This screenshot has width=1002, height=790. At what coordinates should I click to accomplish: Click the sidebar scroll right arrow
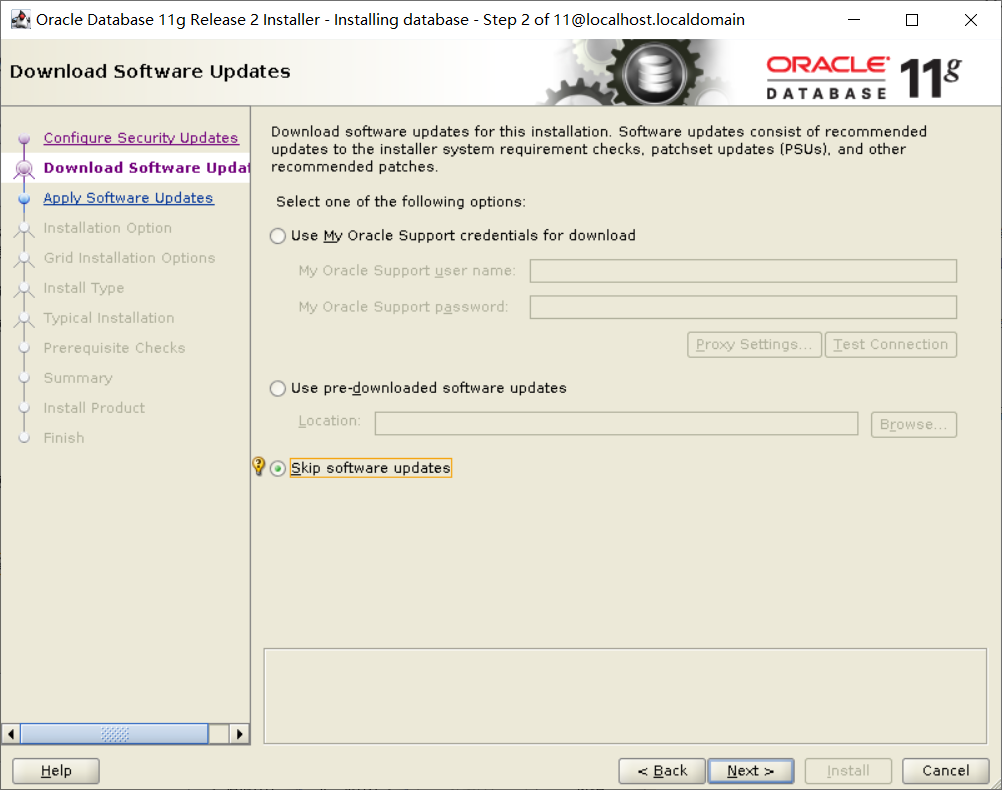(x=240, y=734)
